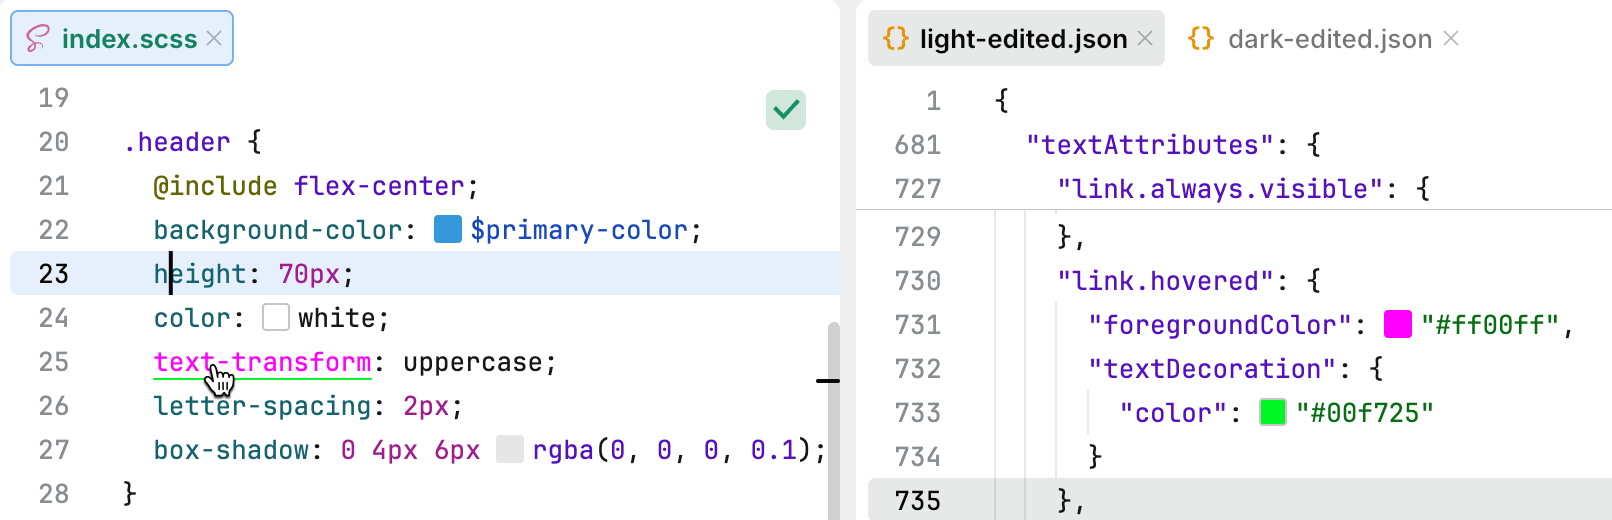Screen dimensions: 1612x520
Task: Switch to the dark-edited.json tab
Action: [1329, 39]
